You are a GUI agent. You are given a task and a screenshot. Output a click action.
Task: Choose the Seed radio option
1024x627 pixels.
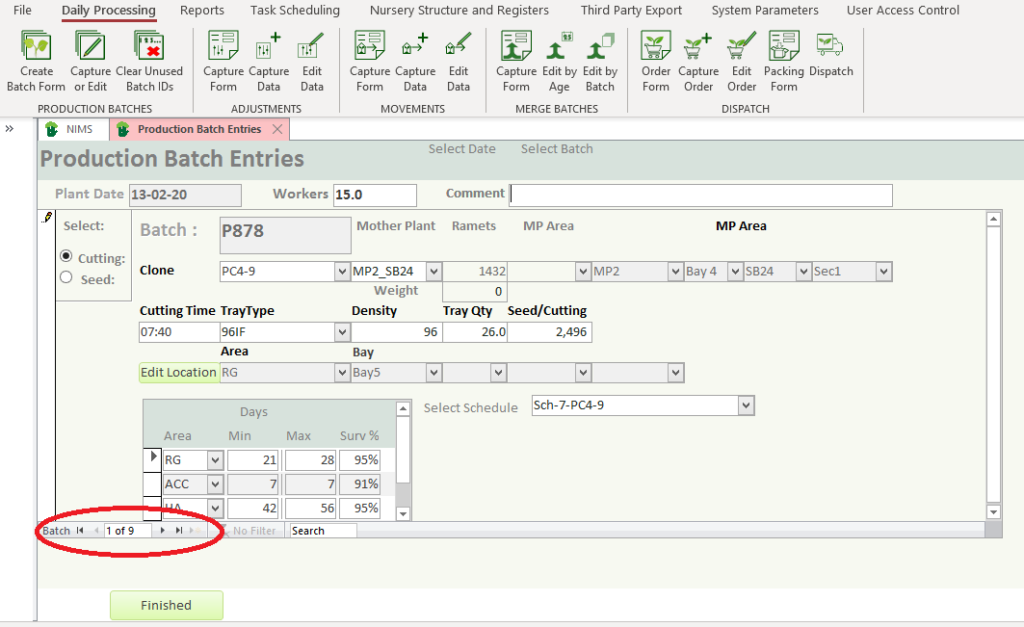67,279
